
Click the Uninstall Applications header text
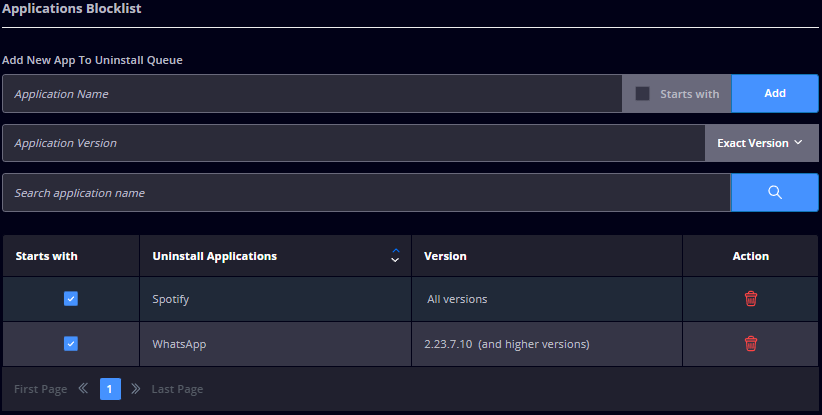[x=214, y=256]
